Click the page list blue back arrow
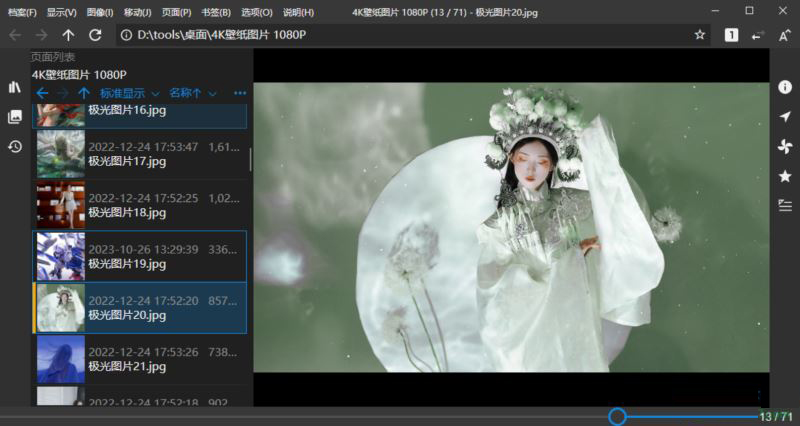Viewport: 800px width, 426px height. (x=42, y=93)
